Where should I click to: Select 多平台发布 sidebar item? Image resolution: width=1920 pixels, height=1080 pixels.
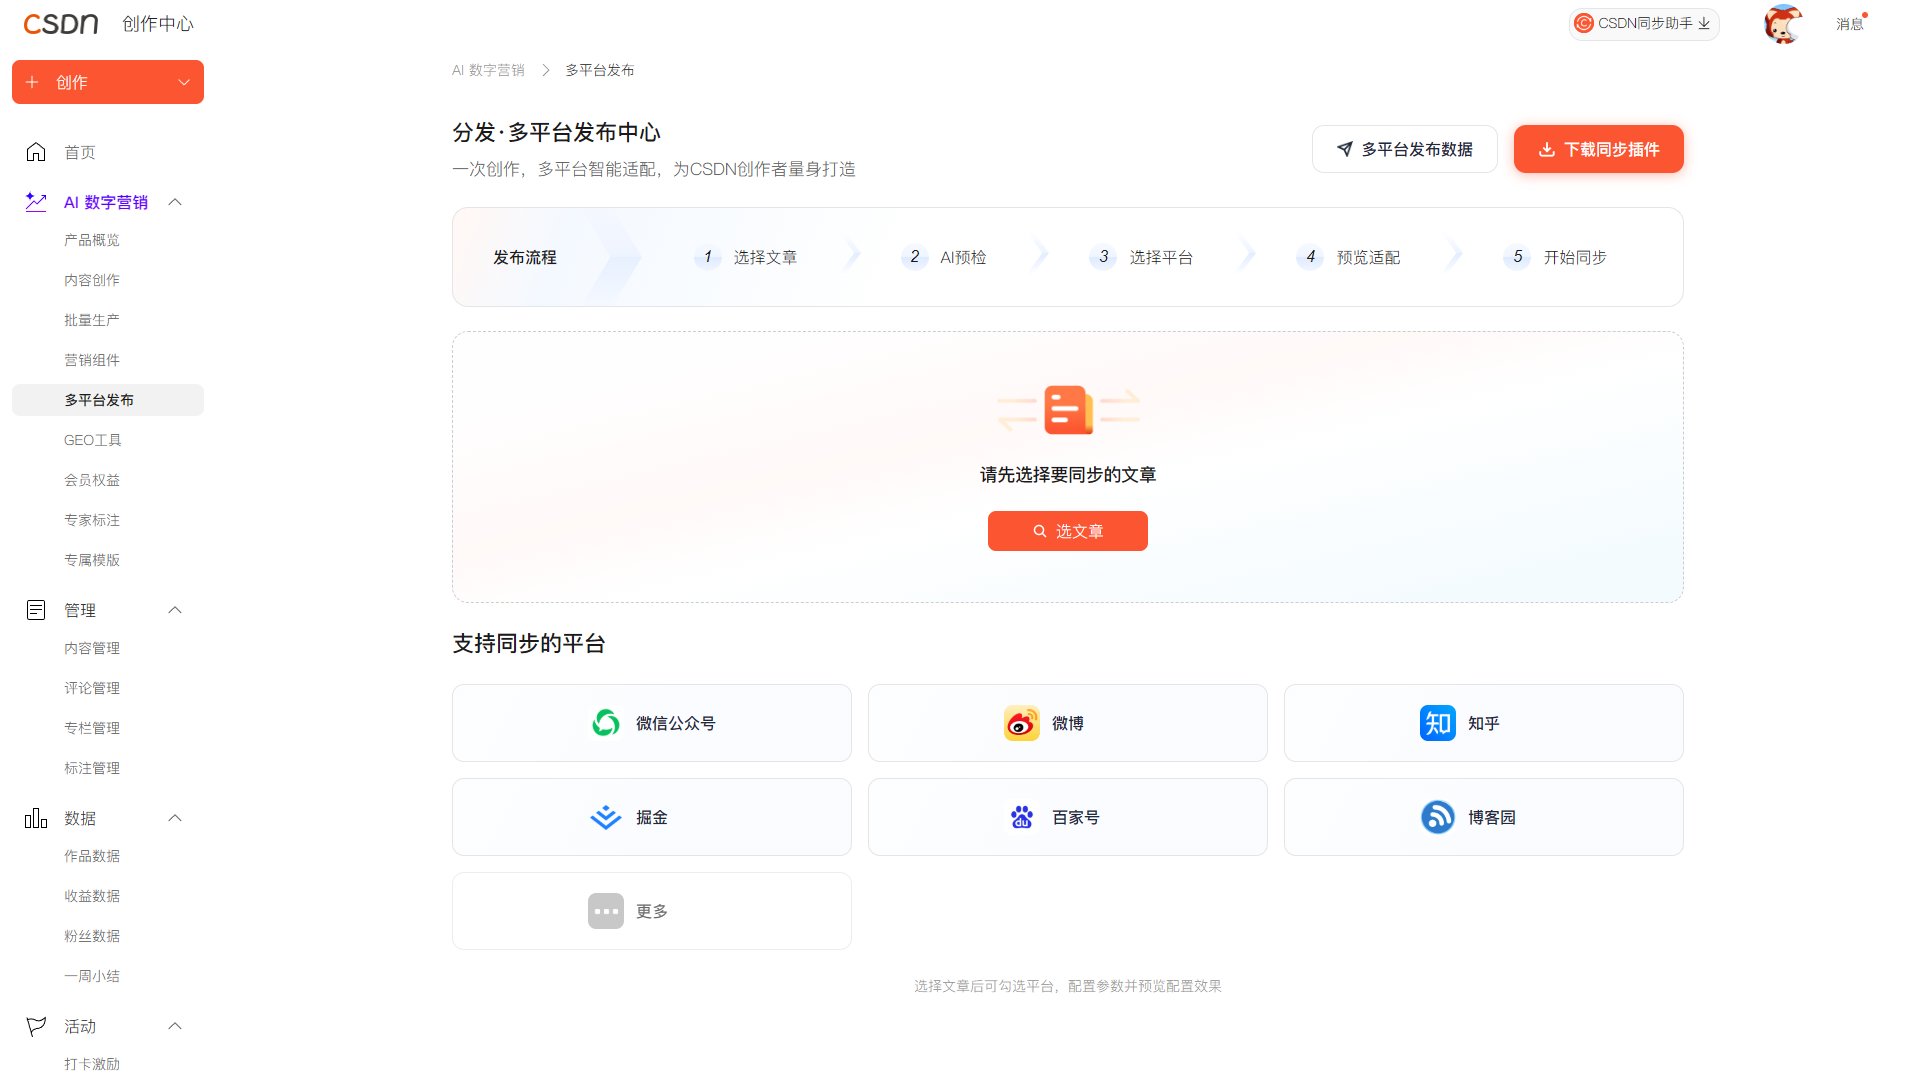[x=108, y=400]
